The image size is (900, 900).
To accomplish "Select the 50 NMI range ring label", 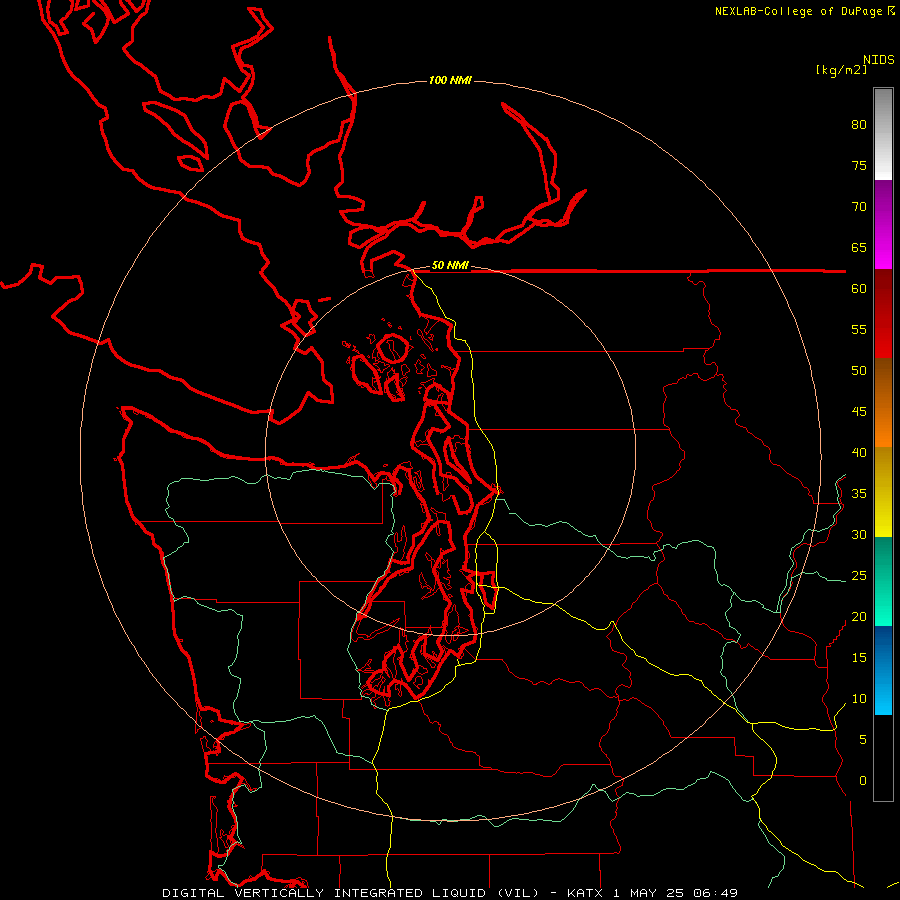I will point(450,265).
